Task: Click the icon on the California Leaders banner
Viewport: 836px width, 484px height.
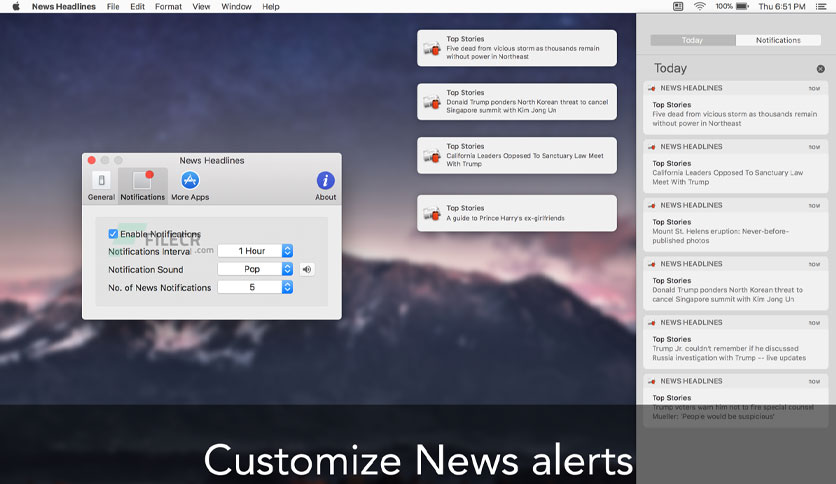Action: (432, 156)
